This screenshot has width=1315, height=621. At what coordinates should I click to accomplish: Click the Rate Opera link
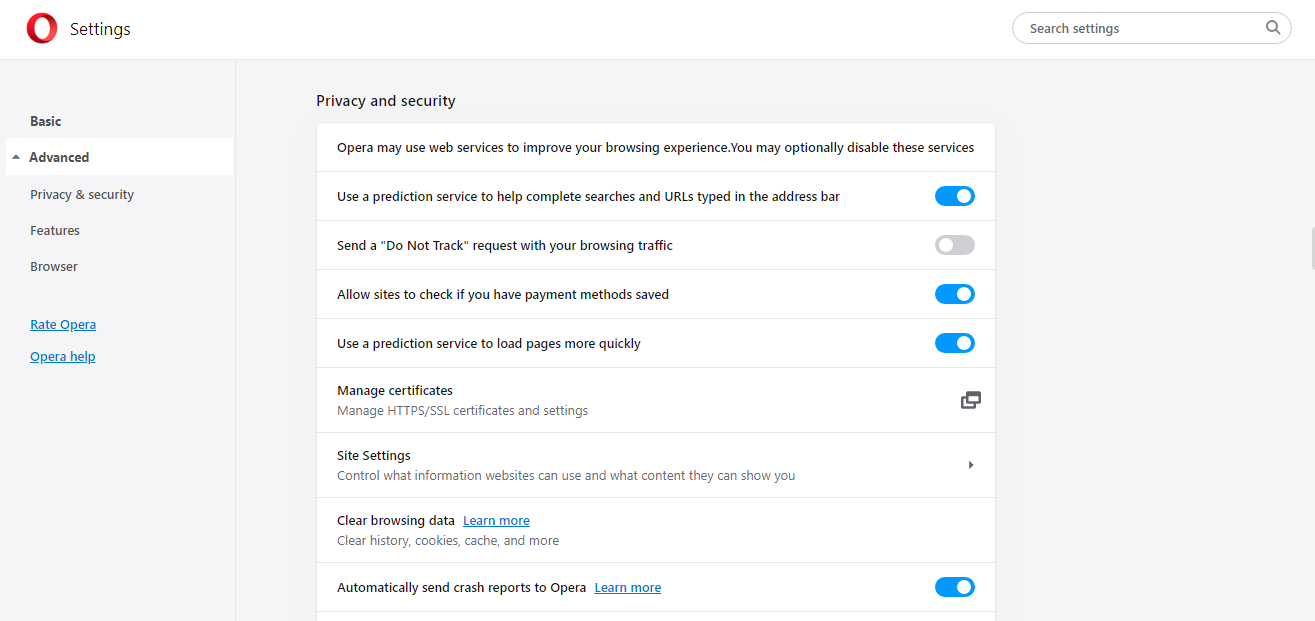click(63, 325)
